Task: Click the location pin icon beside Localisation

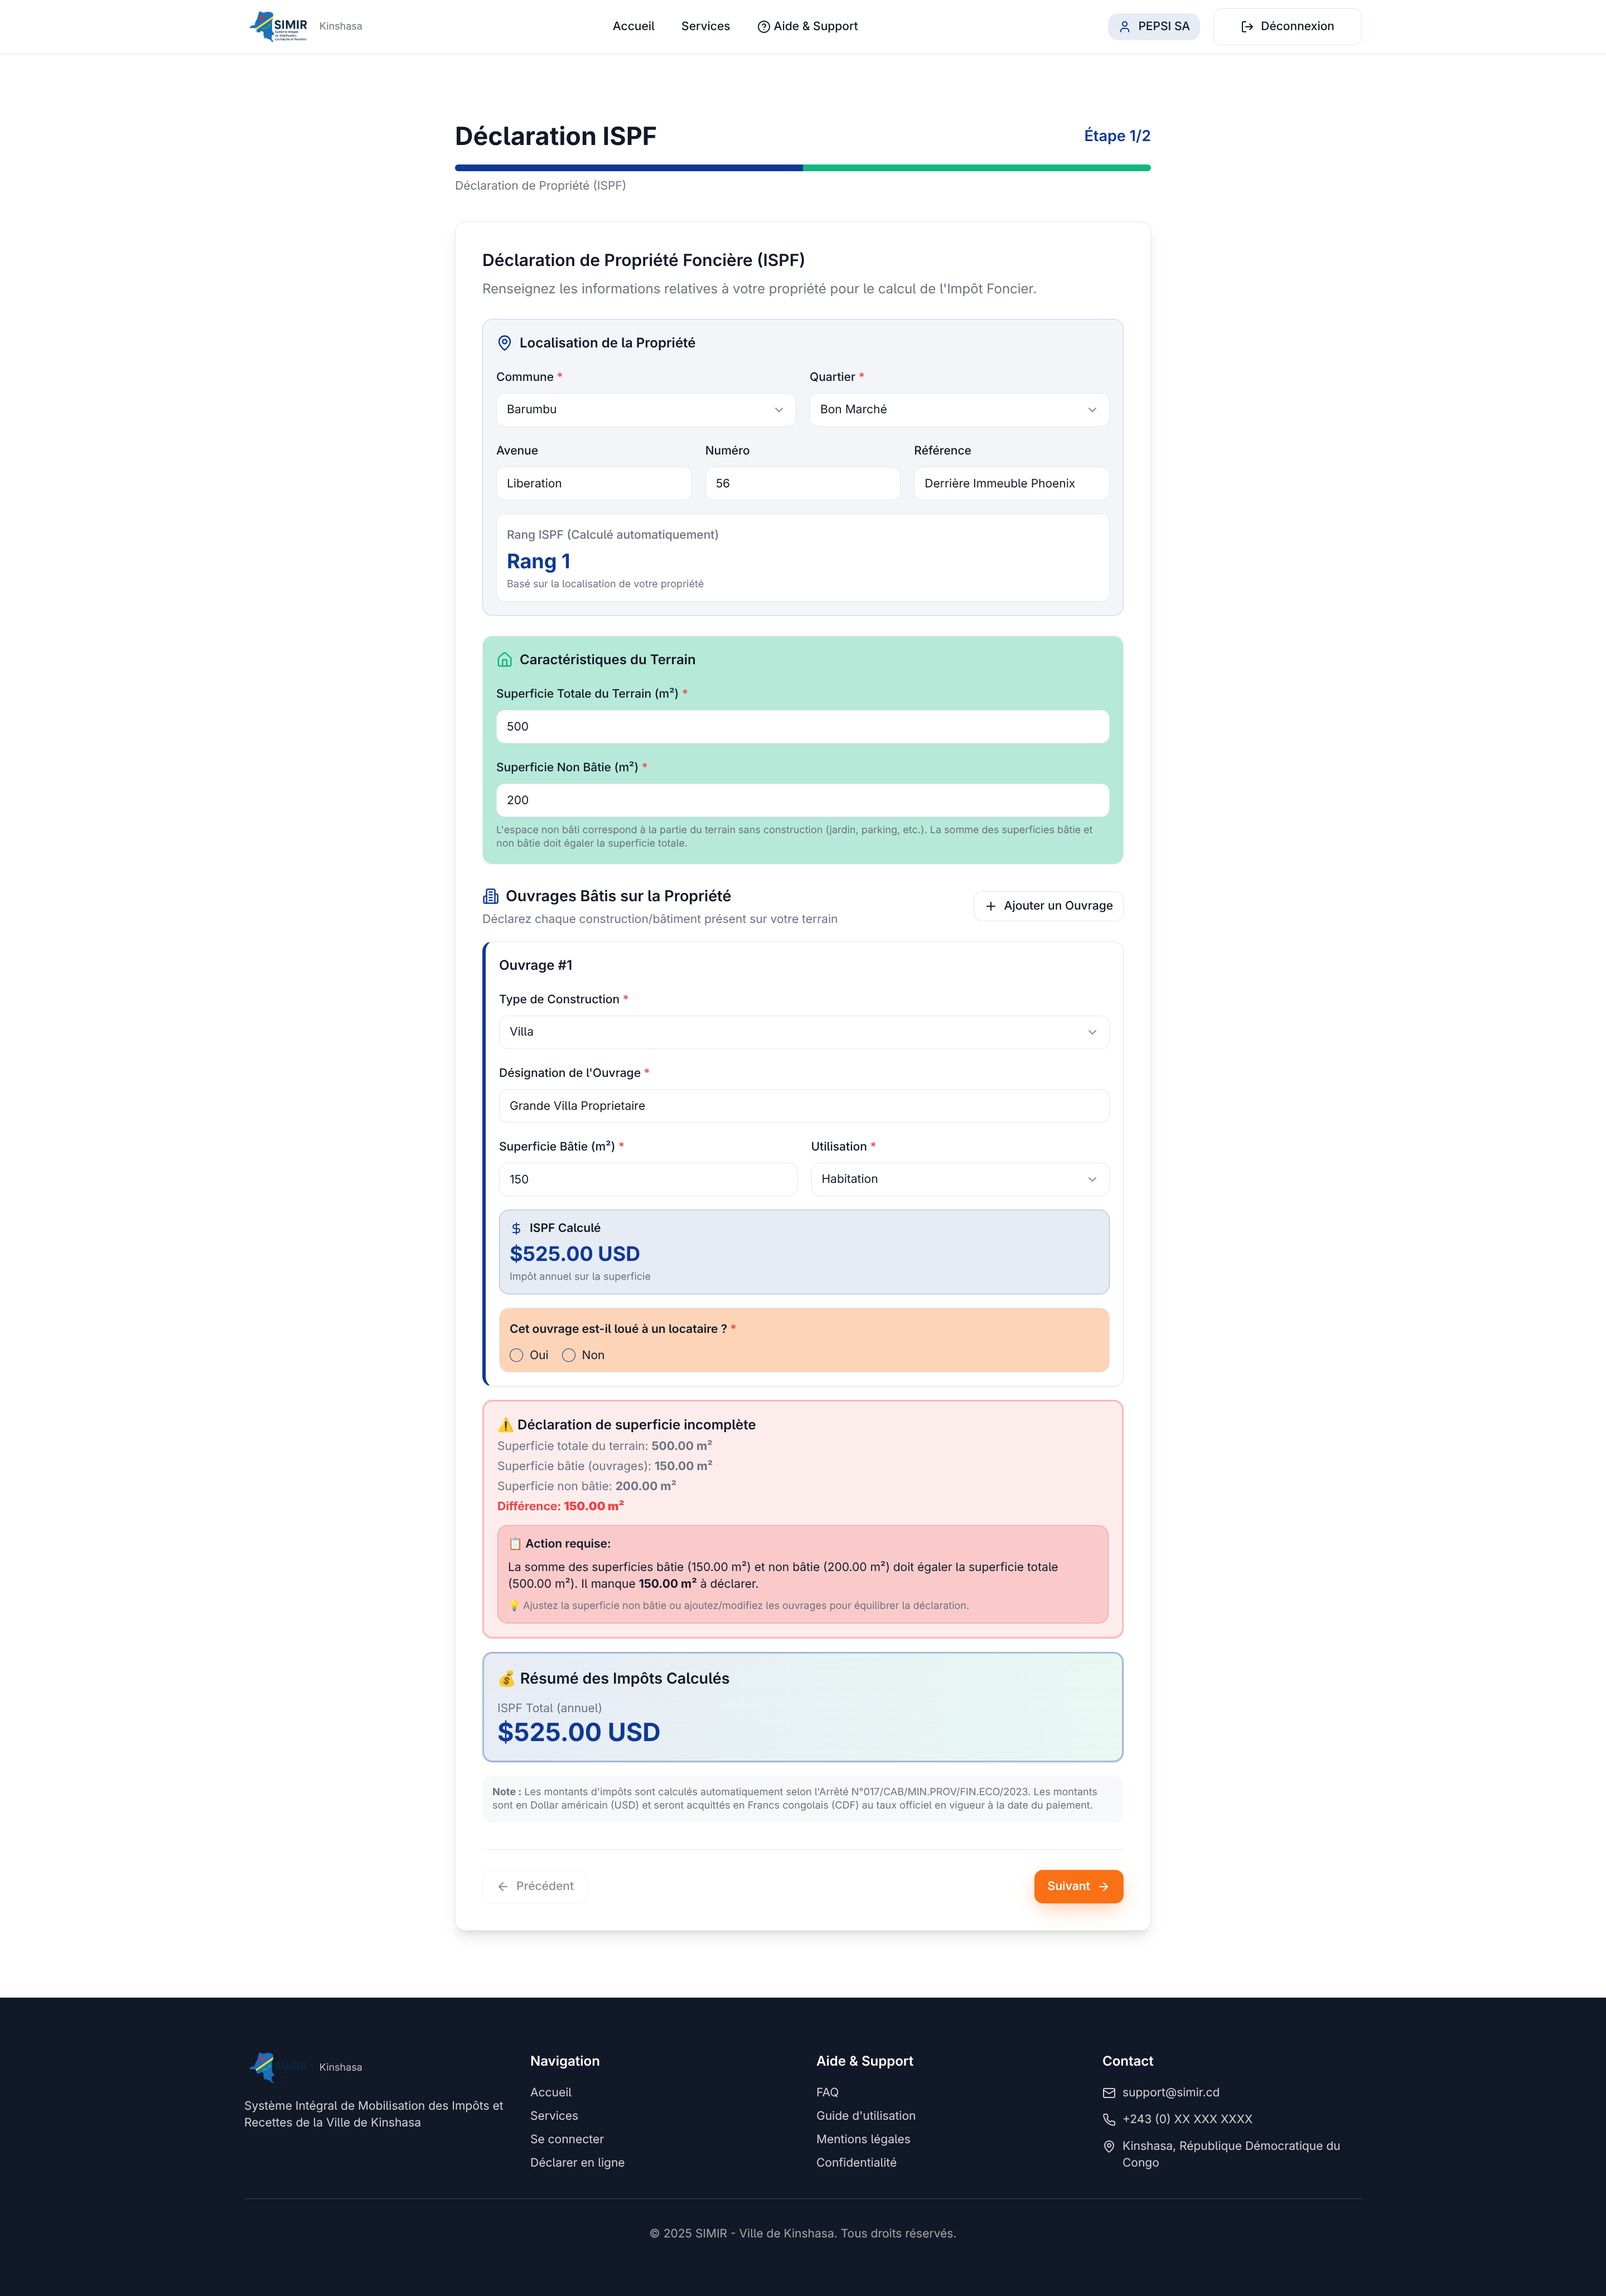Action: [x=505, y=343]
